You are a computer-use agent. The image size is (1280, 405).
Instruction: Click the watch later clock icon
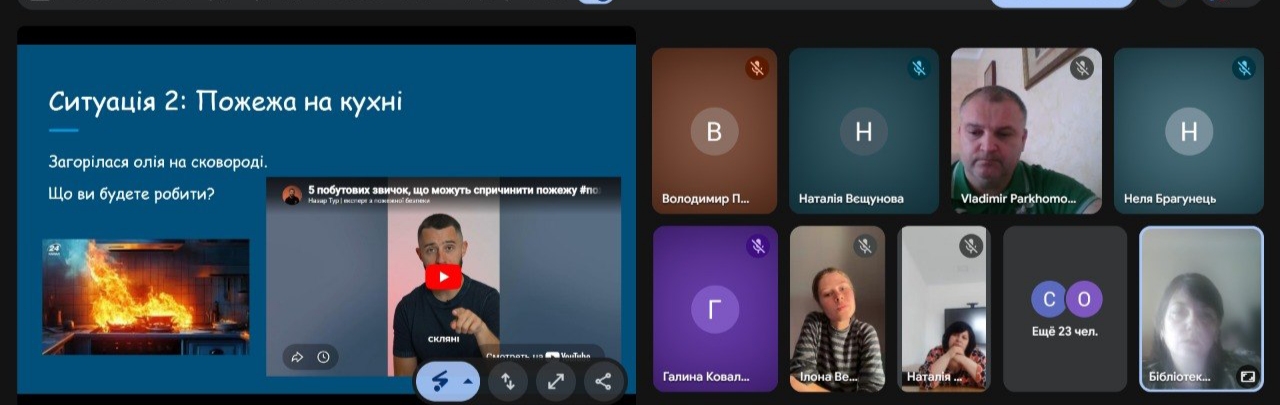coord(323,357)
